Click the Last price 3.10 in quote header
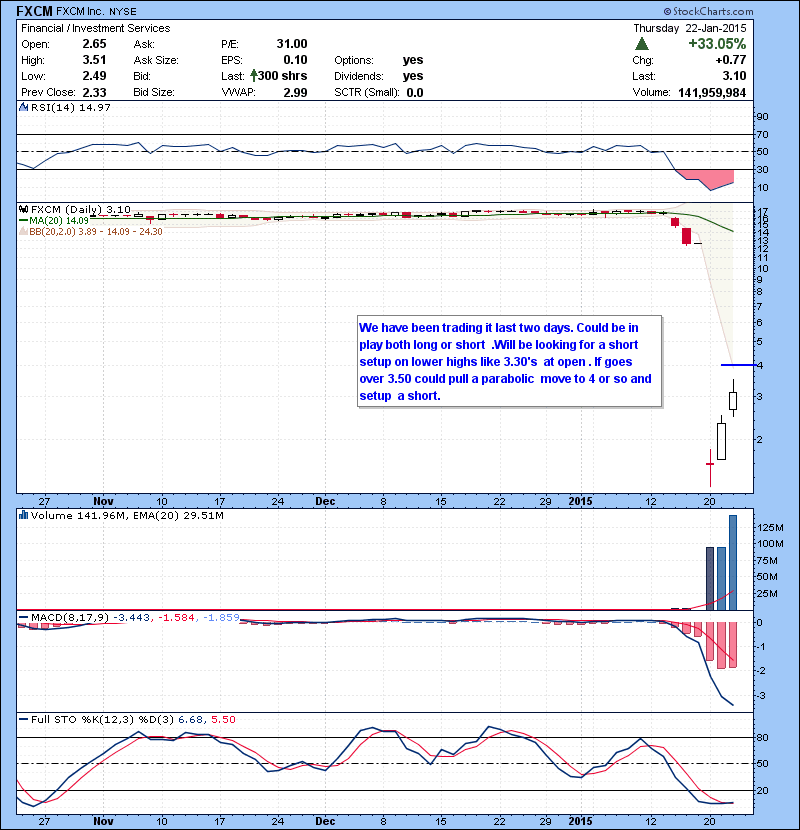The image size is (800, 830). (x=734, y=76)
